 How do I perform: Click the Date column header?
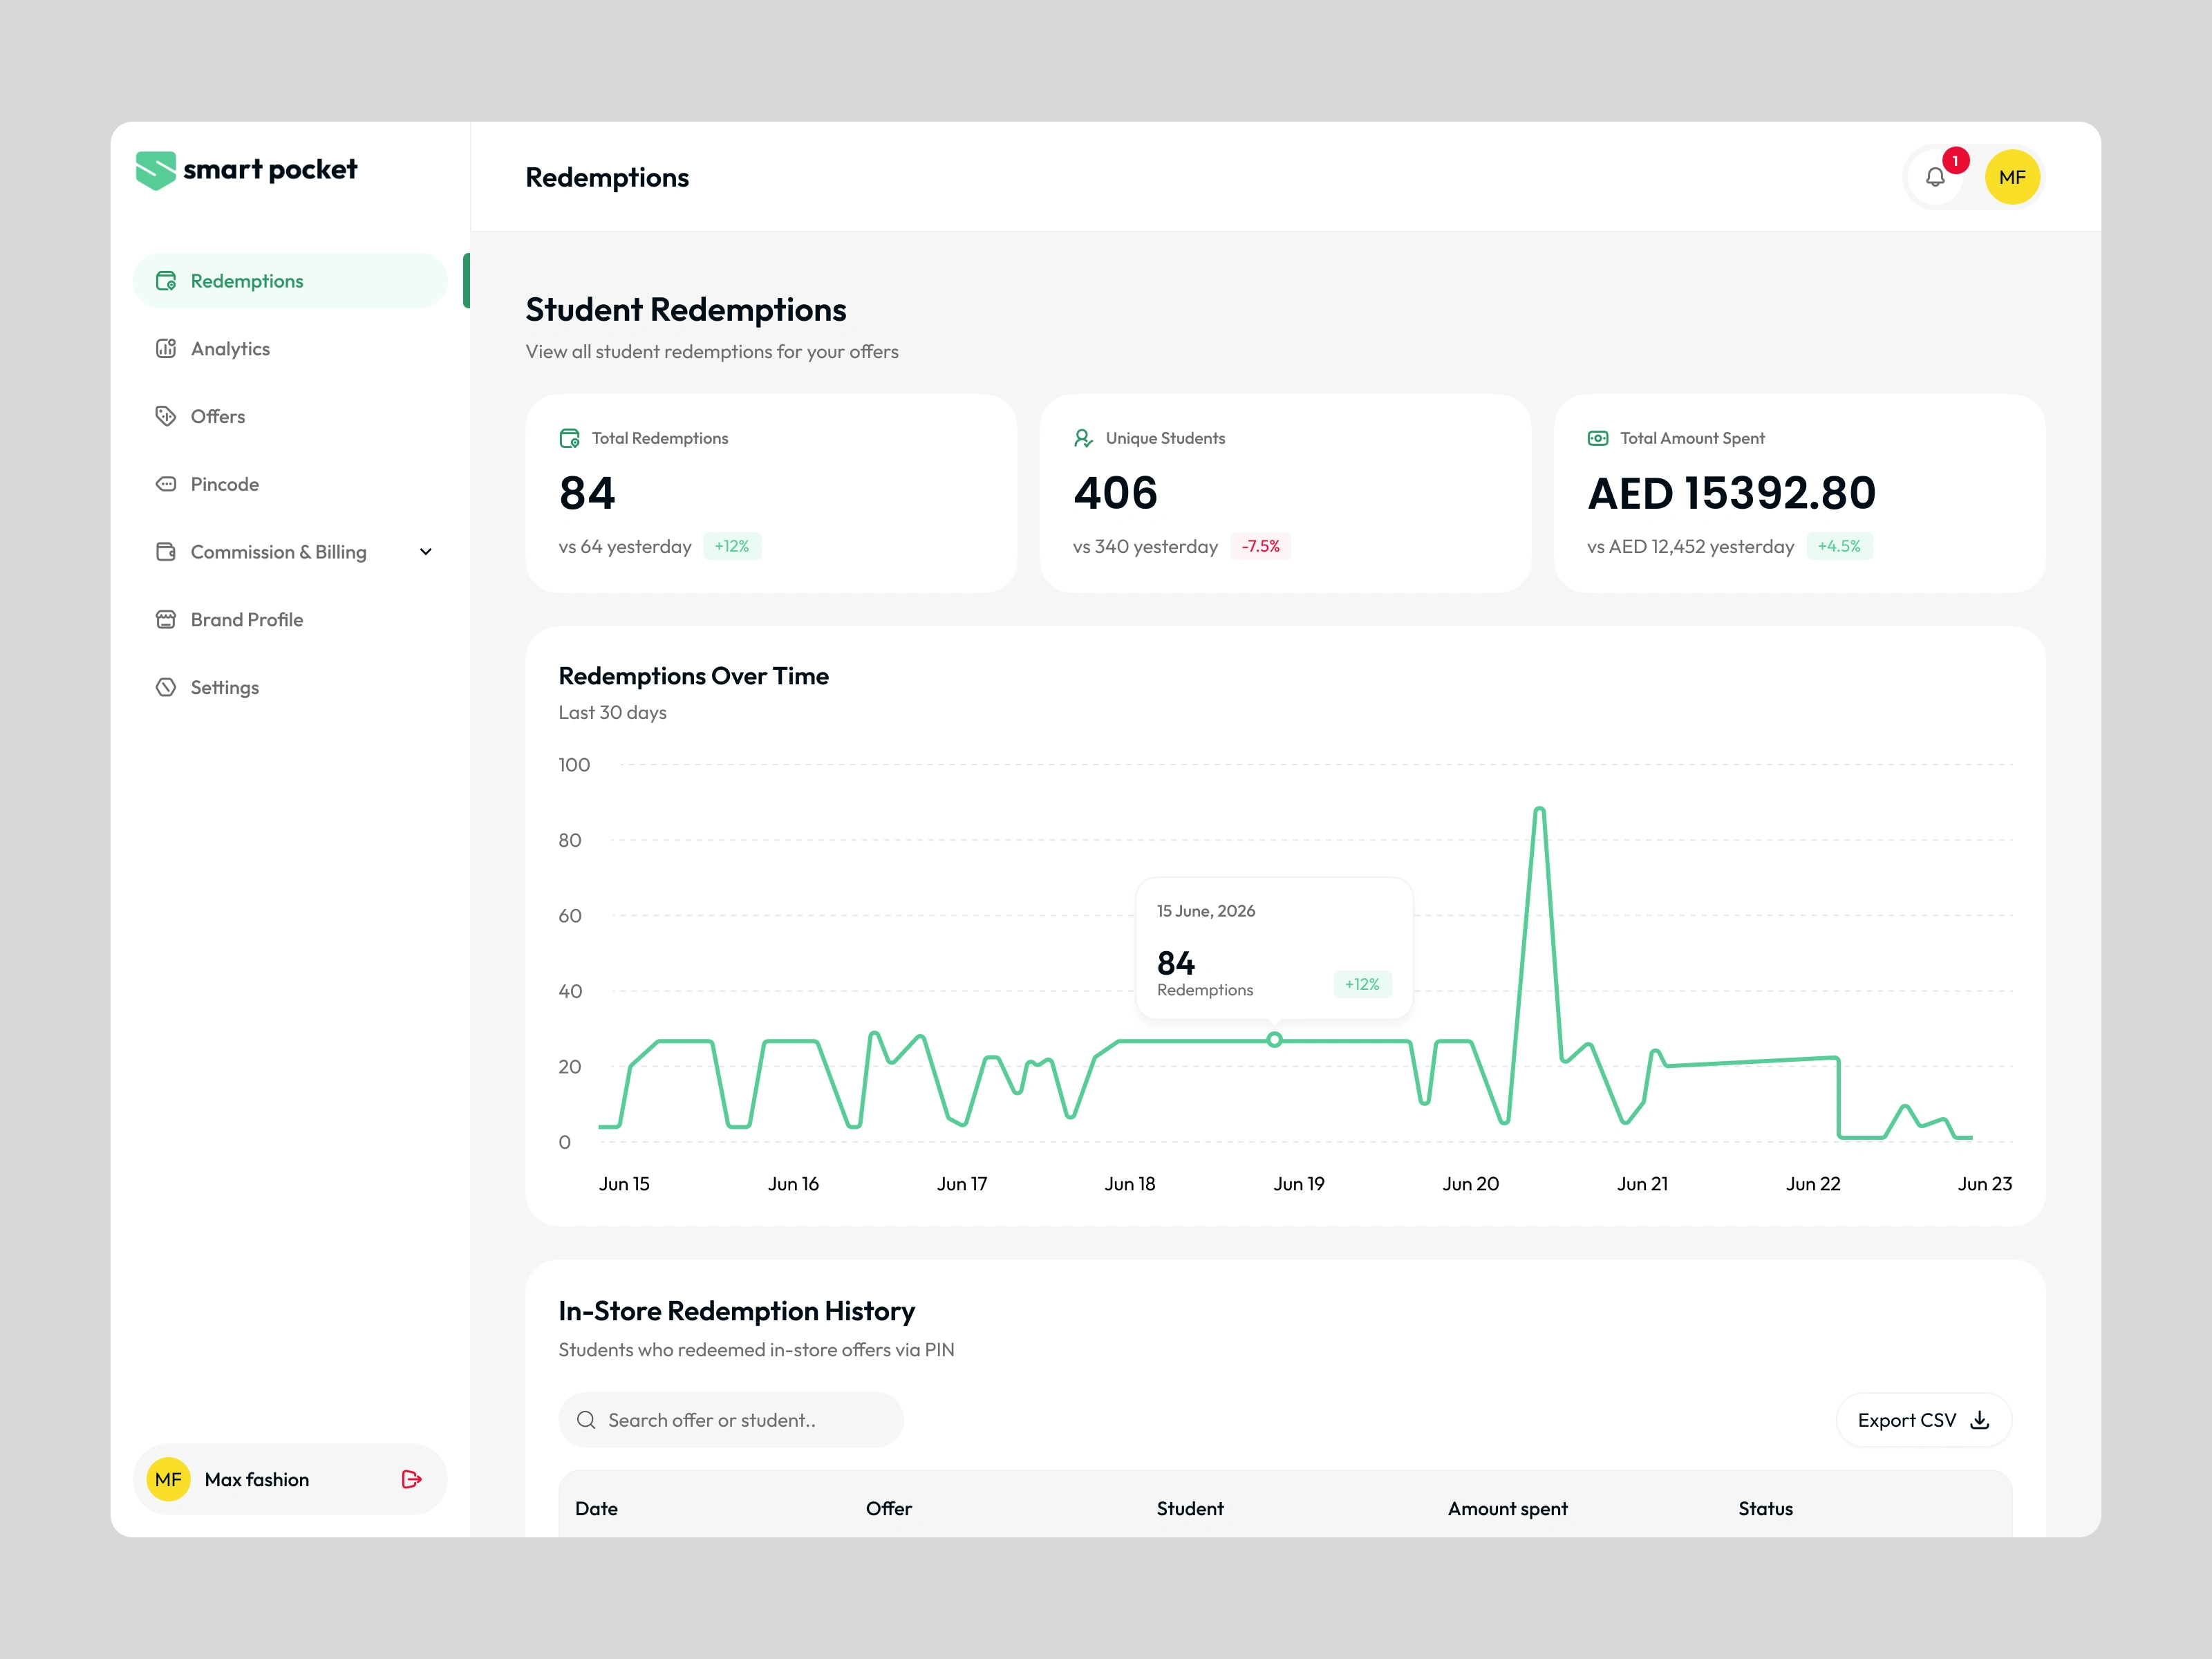click(x=596, y=1508)
